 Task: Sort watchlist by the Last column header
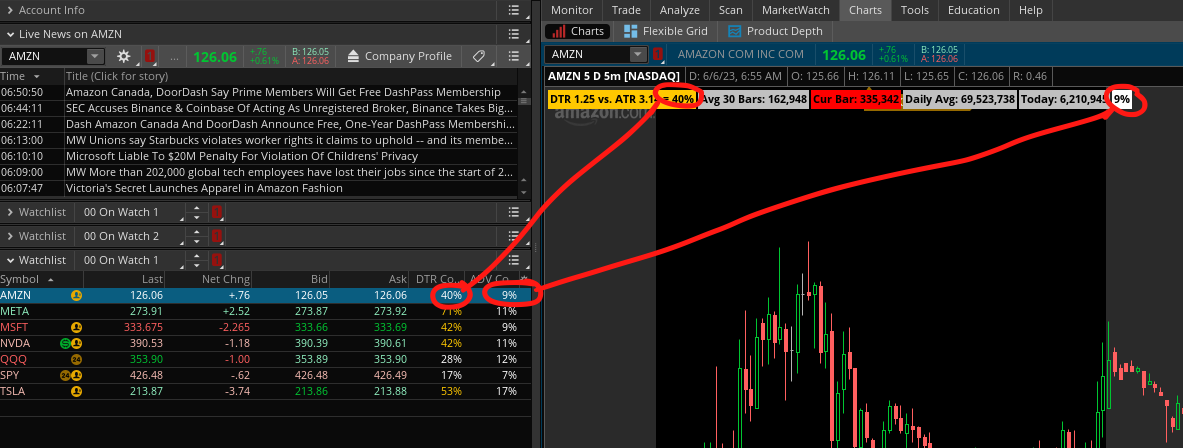click(x=125, y=279)
